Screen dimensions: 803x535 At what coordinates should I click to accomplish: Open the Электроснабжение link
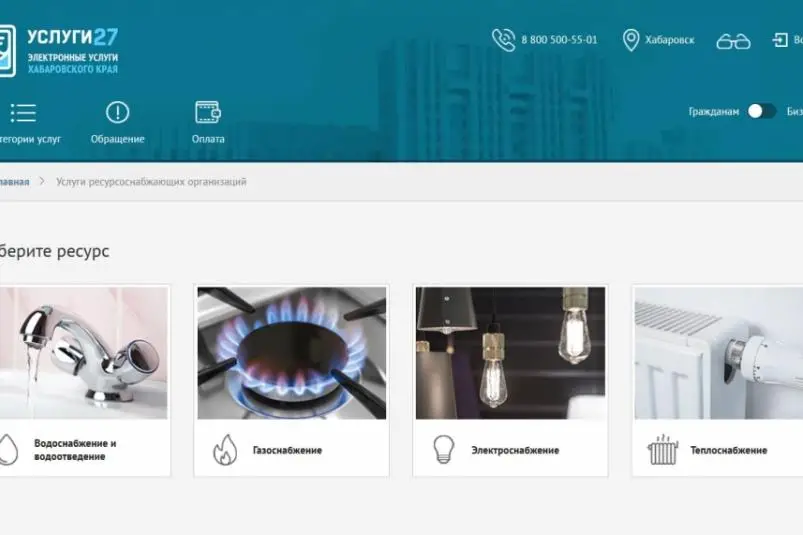coord(515,450)
